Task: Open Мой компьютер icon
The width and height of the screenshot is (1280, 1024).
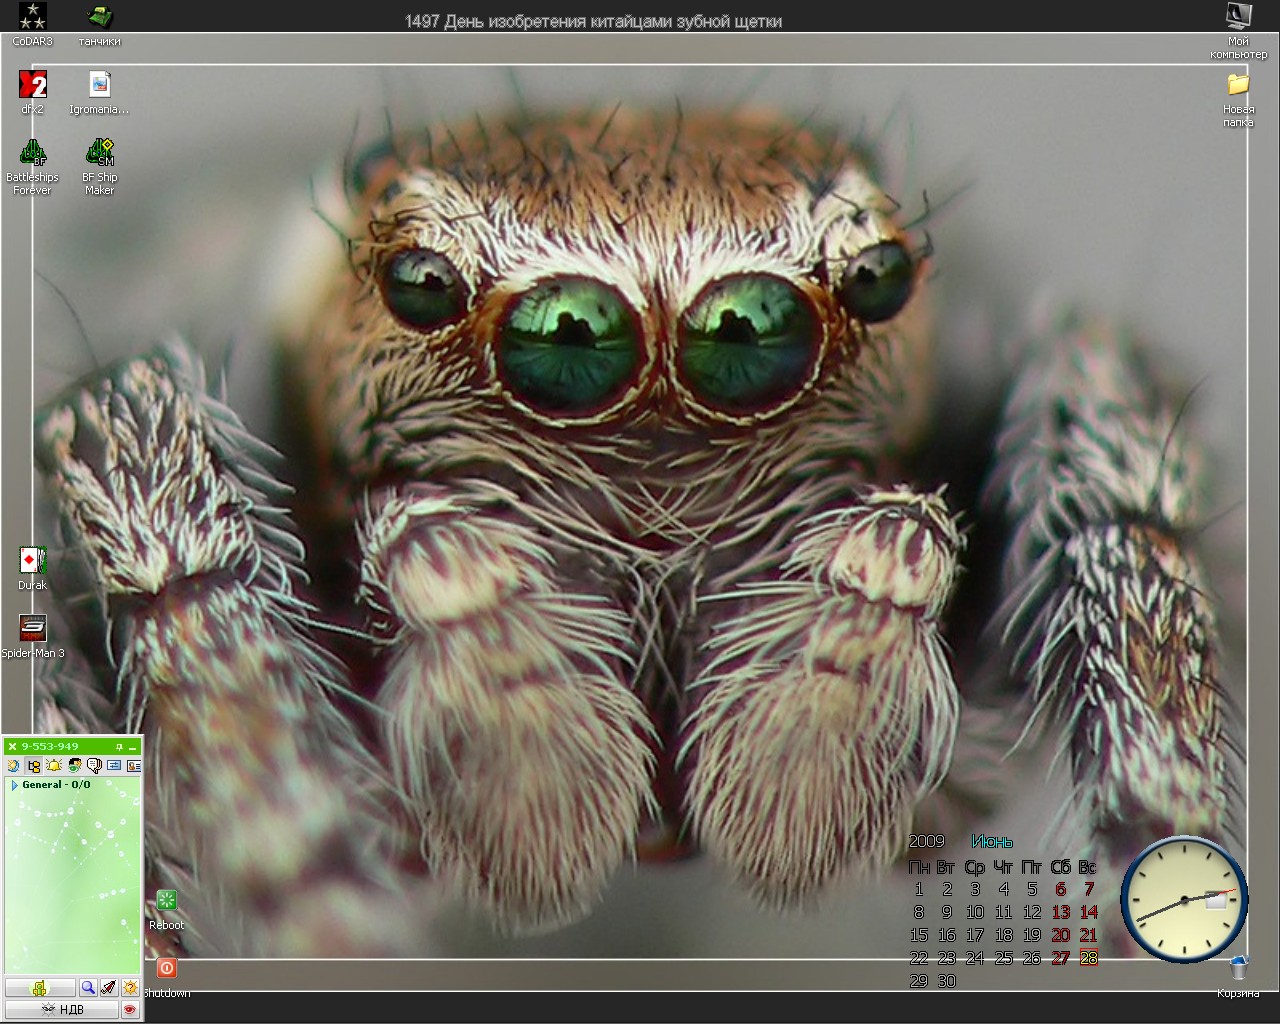Action: (1238, 30)
